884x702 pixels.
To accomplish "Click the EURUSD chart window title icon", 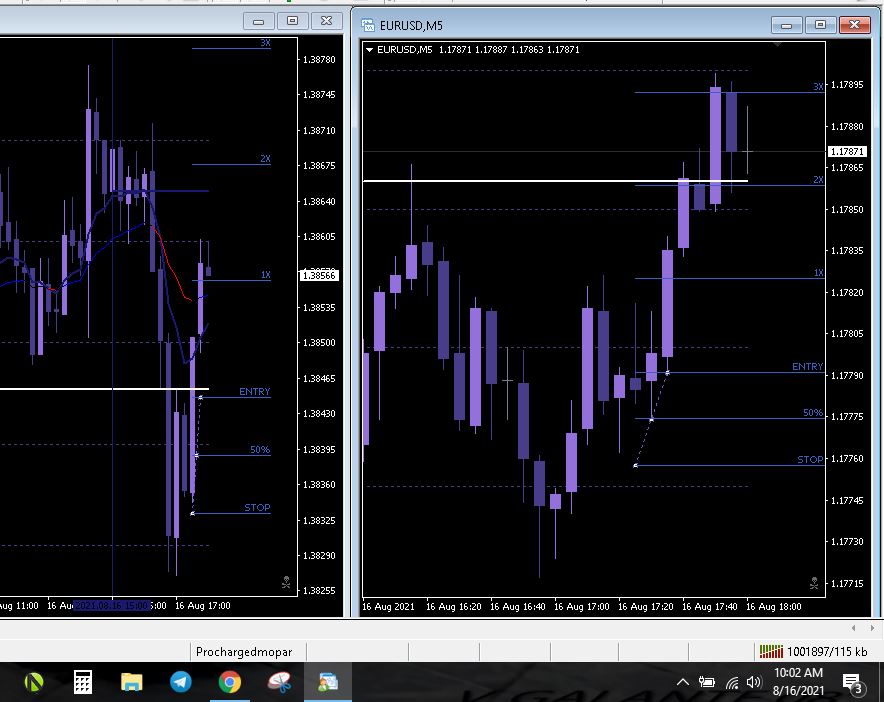I will (x=368, y=25).
